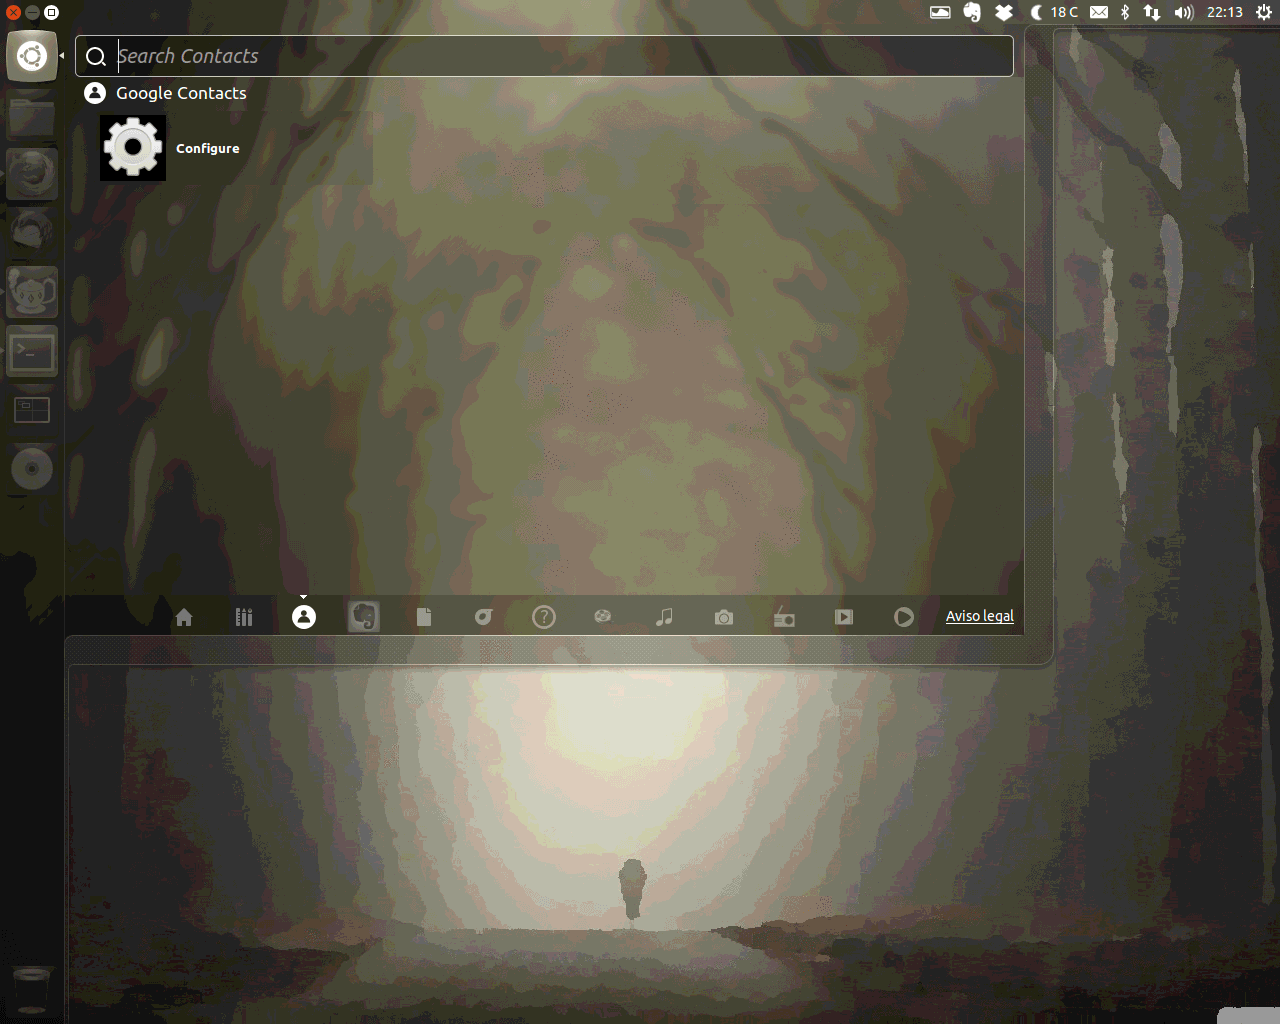This screenshot has width=1280, height=1024.
Task: Open the clock menu showing 22:13
Action: [1225, 12]
